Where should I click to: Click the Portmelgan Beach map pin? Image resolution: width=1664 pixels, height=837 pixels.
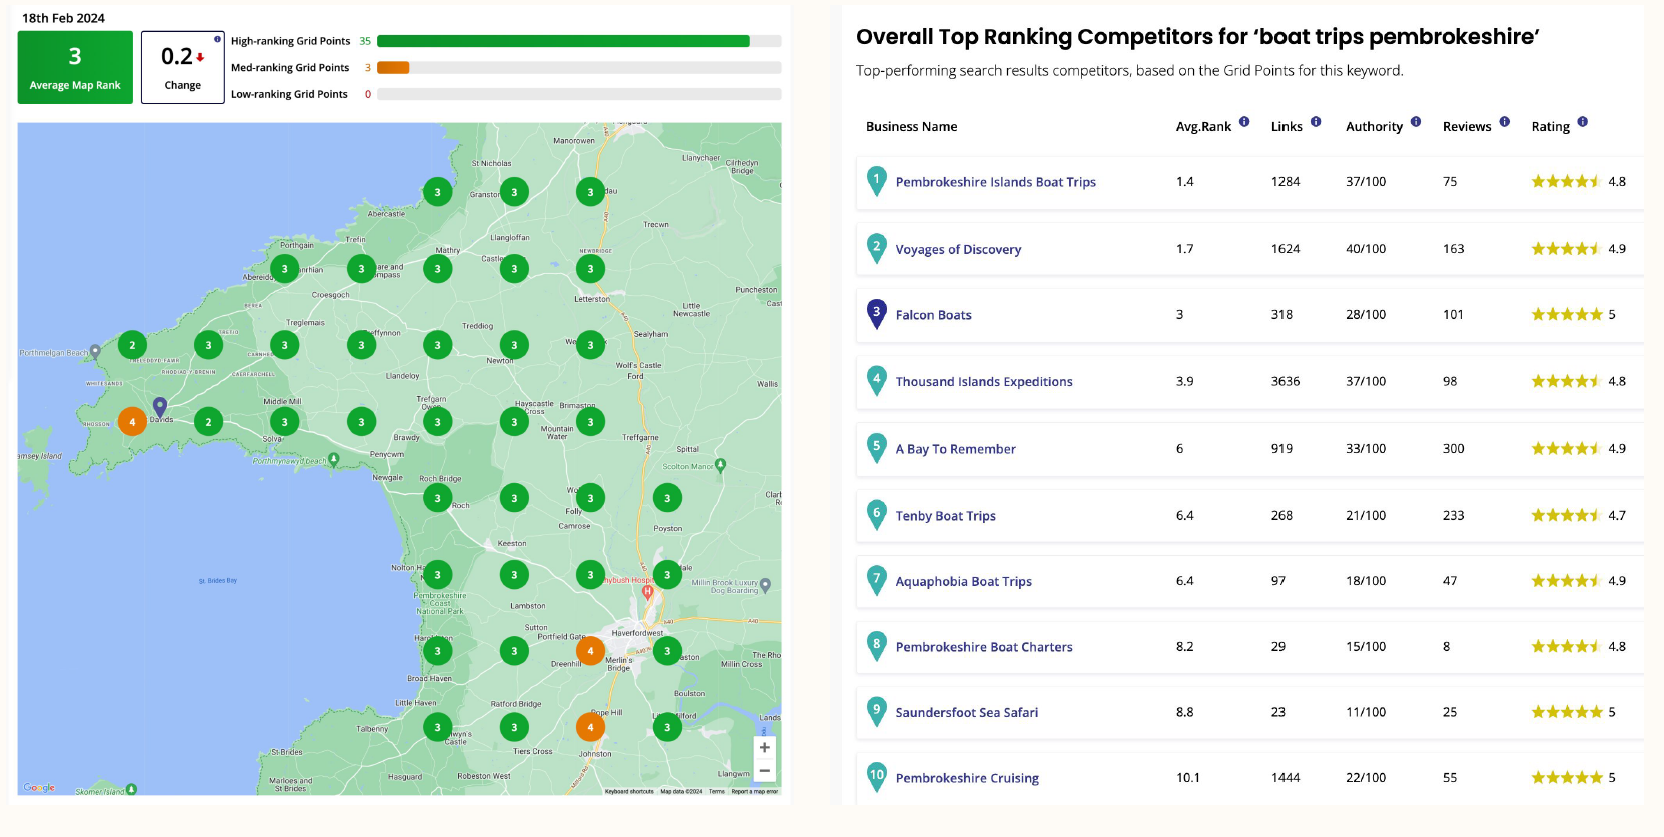95,352
